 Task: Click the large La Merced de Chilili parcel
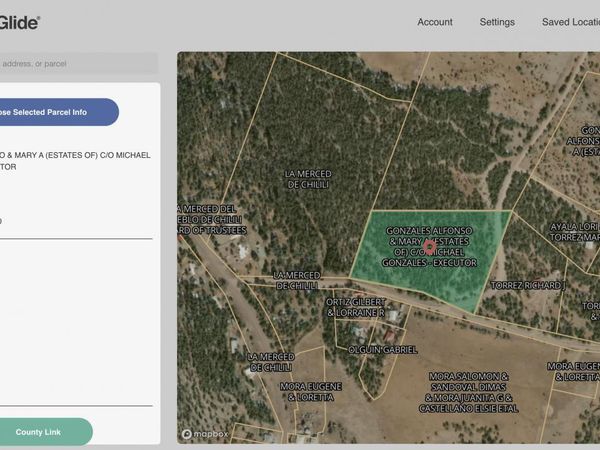(308, 180)
